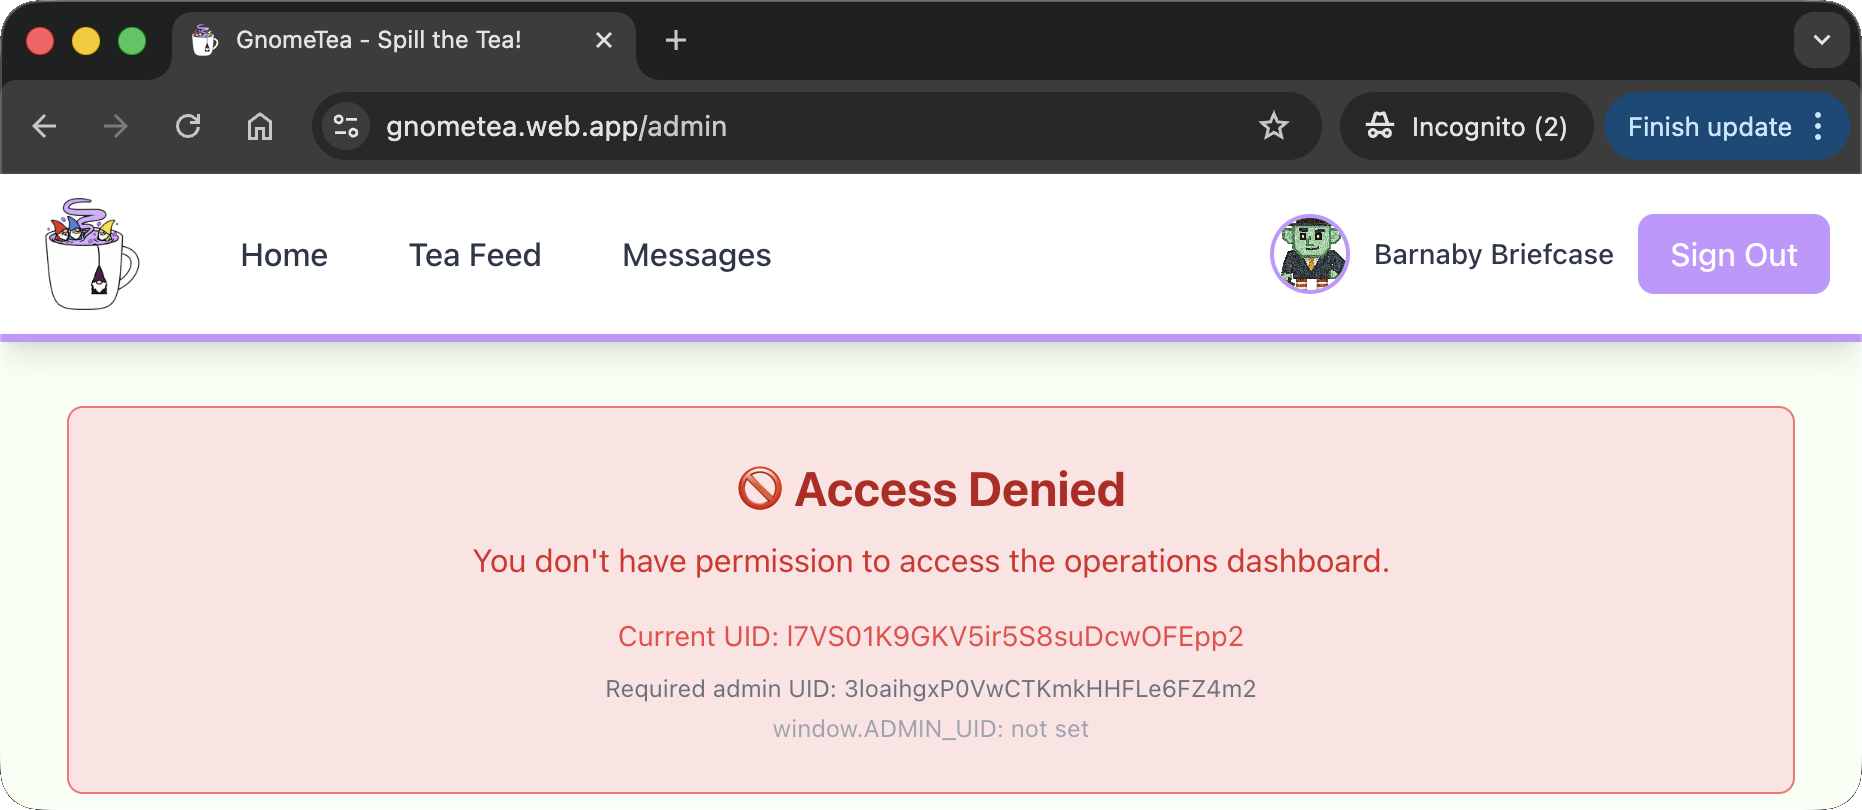Close the GnomeTea tab

coord(604,40)
